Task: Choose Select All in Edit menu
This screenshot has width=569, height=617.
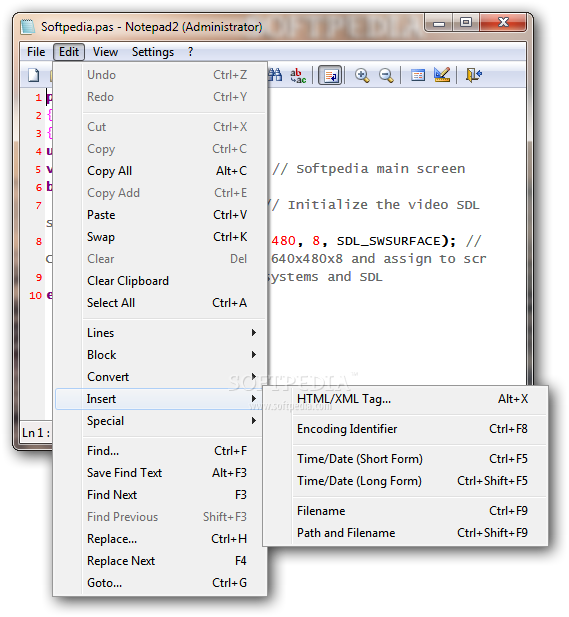Action: (161, 303)
